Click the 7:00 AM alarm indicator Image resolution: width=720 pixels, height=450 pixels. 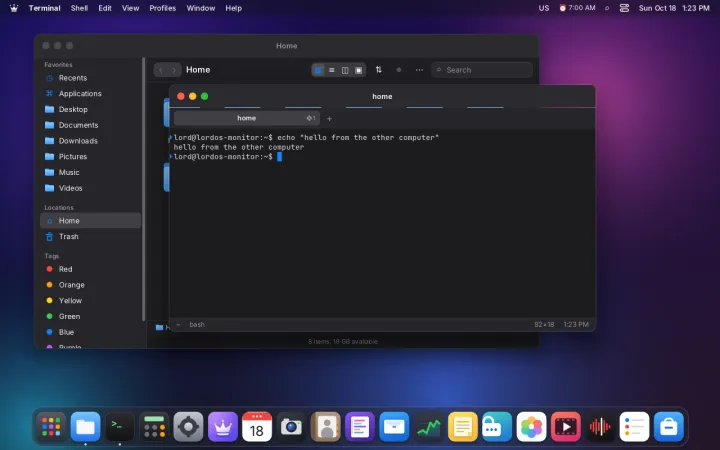pos(577,8)
